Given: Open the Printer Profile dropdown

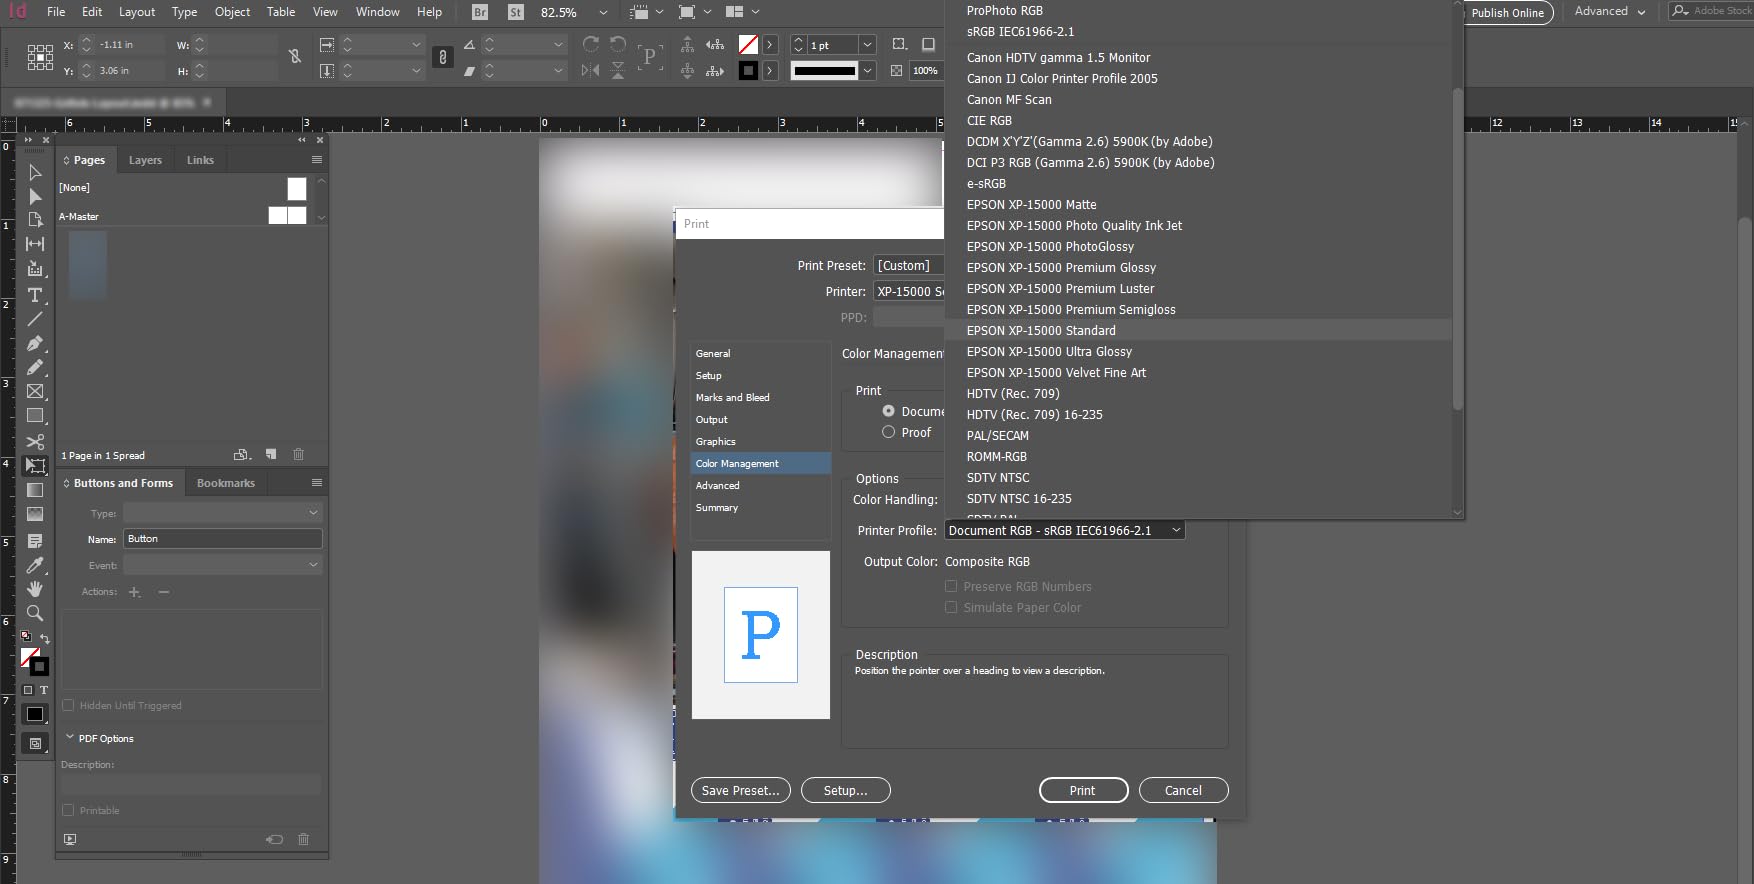Looking at the screenshot, I should (1064, 530).
